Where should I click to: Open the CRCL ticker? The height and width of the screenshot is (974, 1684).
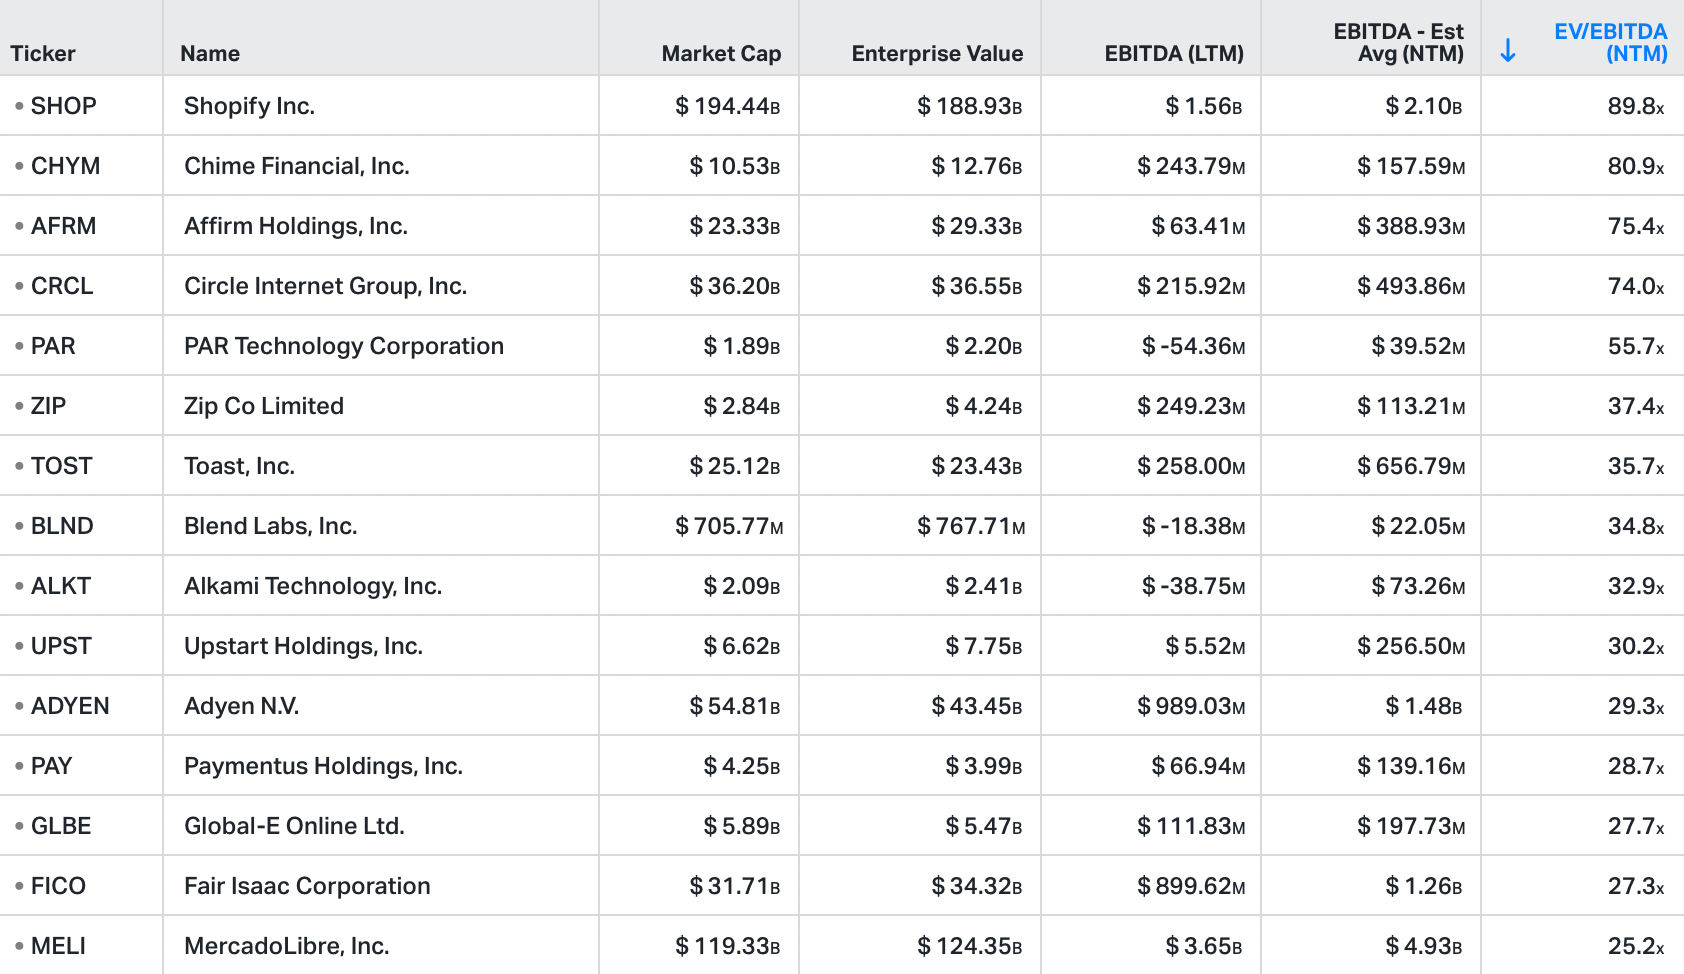[62, 286]
